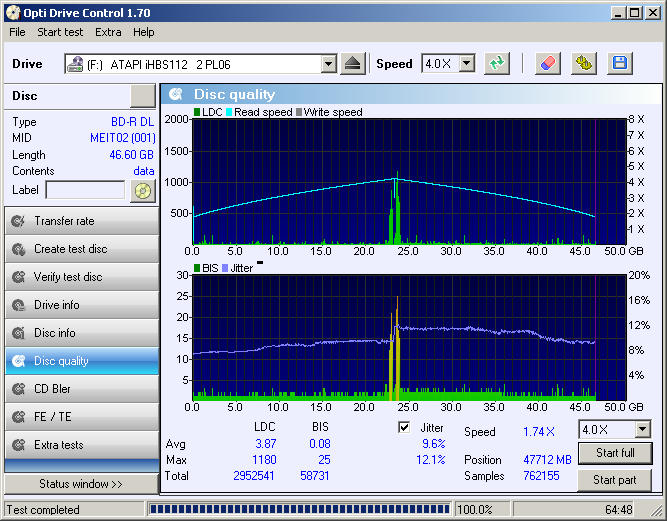Open the Start test menu
Image resolution: width=667 pixels, height=521 pixels.
(x=60, y=32)
